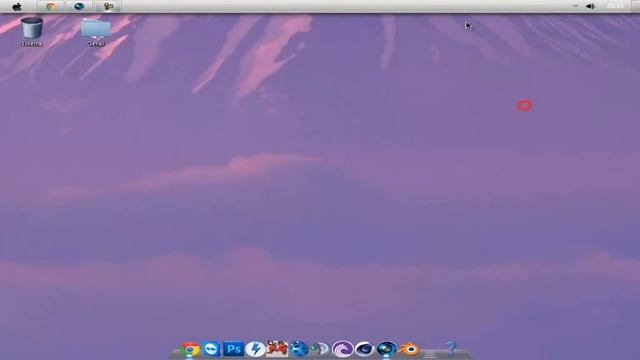Screen dimensions: 640x360
Task: Click the blue question mark dock icon
Action: click(x=451, y=349)
